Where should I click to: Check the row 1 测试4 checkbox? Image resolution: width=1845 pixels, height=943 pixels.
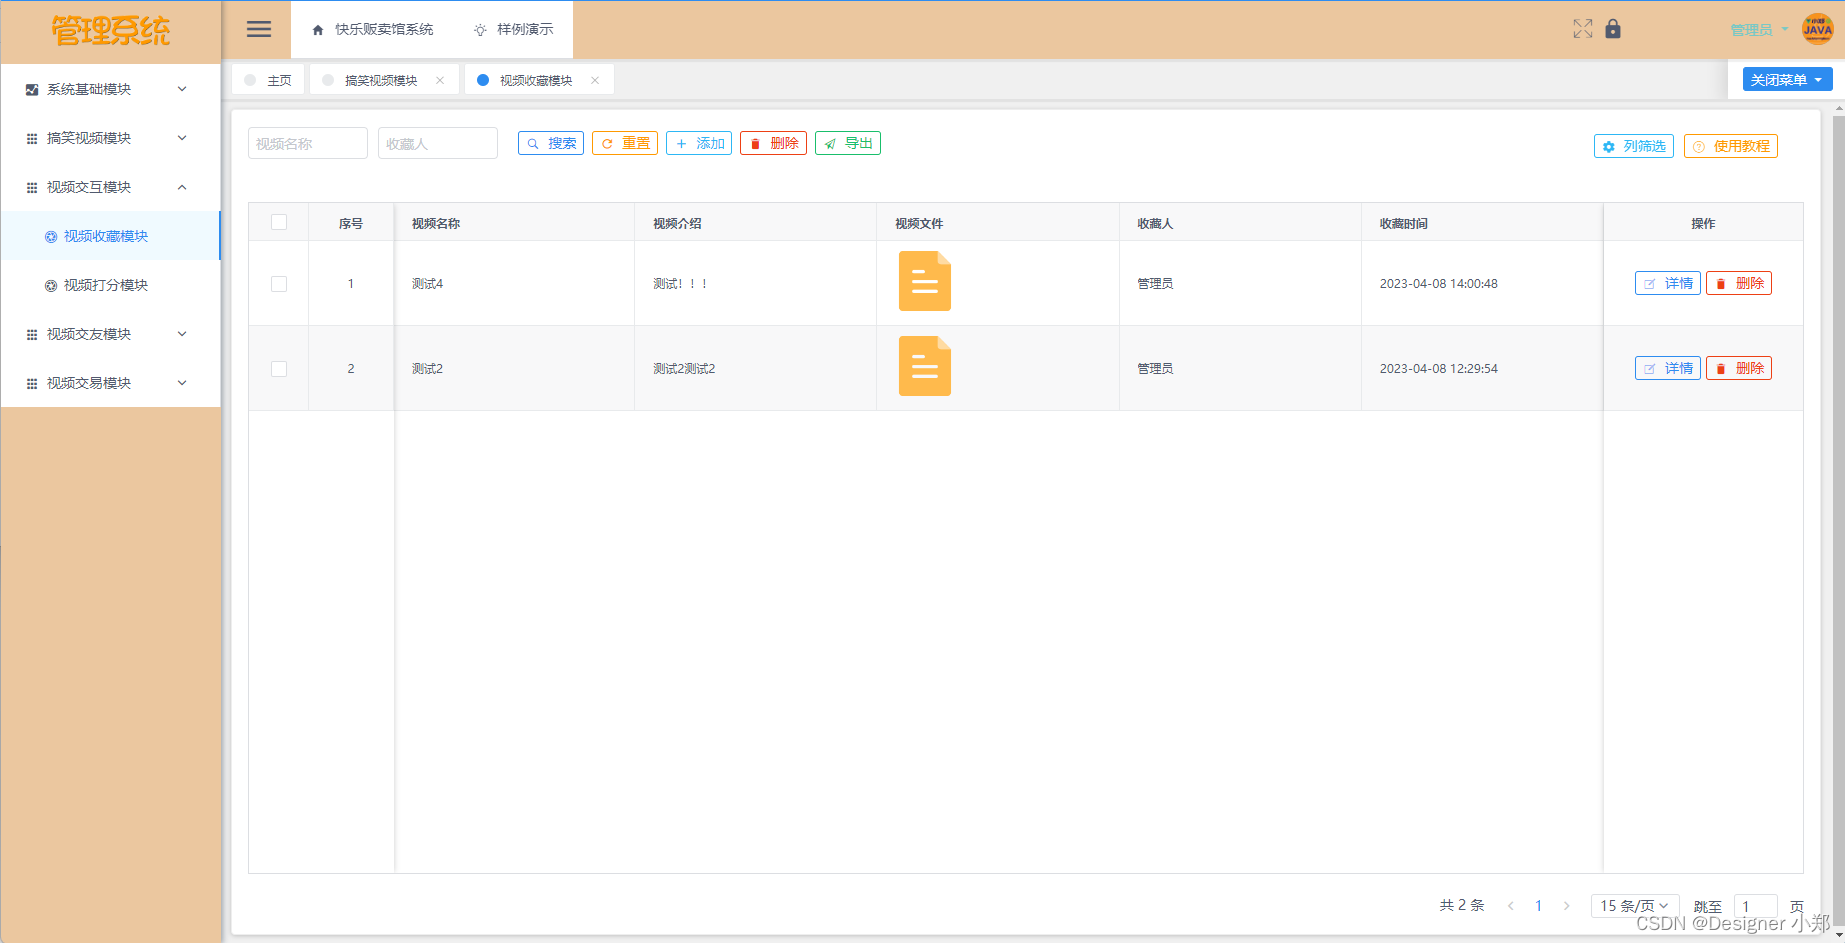(x=279, y=284)
